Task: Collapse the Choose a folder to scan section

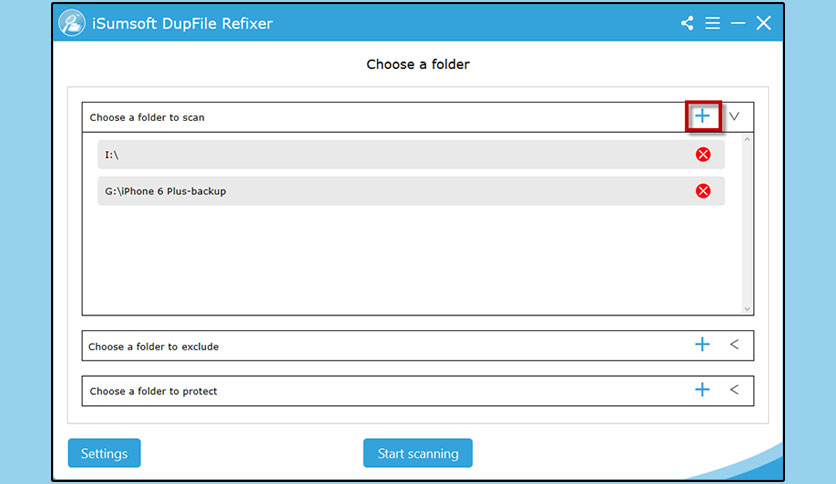Action: pyautogui.click(x=734, y=116)
